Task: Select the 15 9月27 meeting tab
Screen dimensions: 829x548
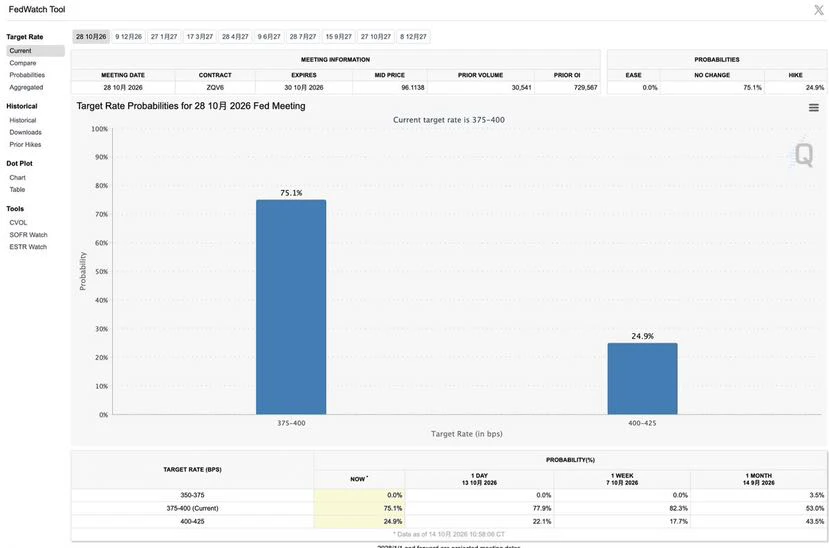Action: (x=338, y=36)
